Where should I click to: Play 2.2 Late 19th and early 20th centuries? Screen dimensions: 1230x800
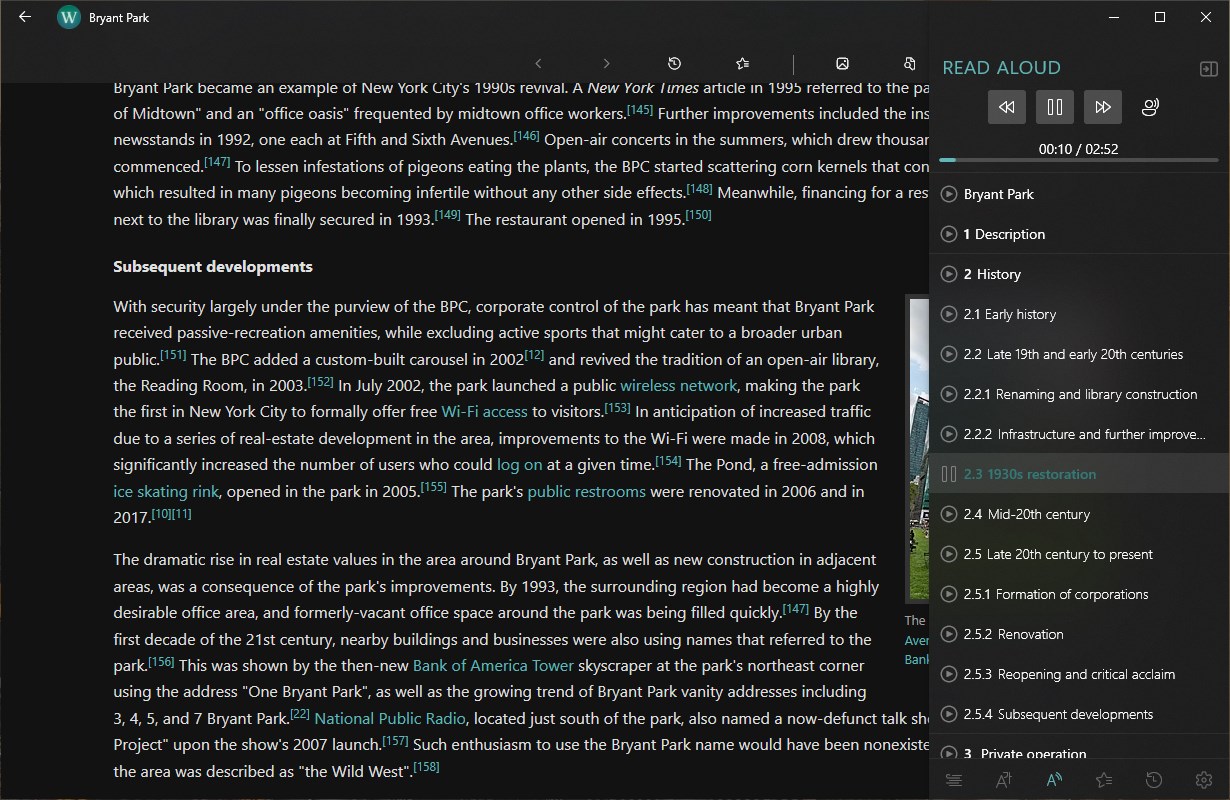click(x=949, y=354)
